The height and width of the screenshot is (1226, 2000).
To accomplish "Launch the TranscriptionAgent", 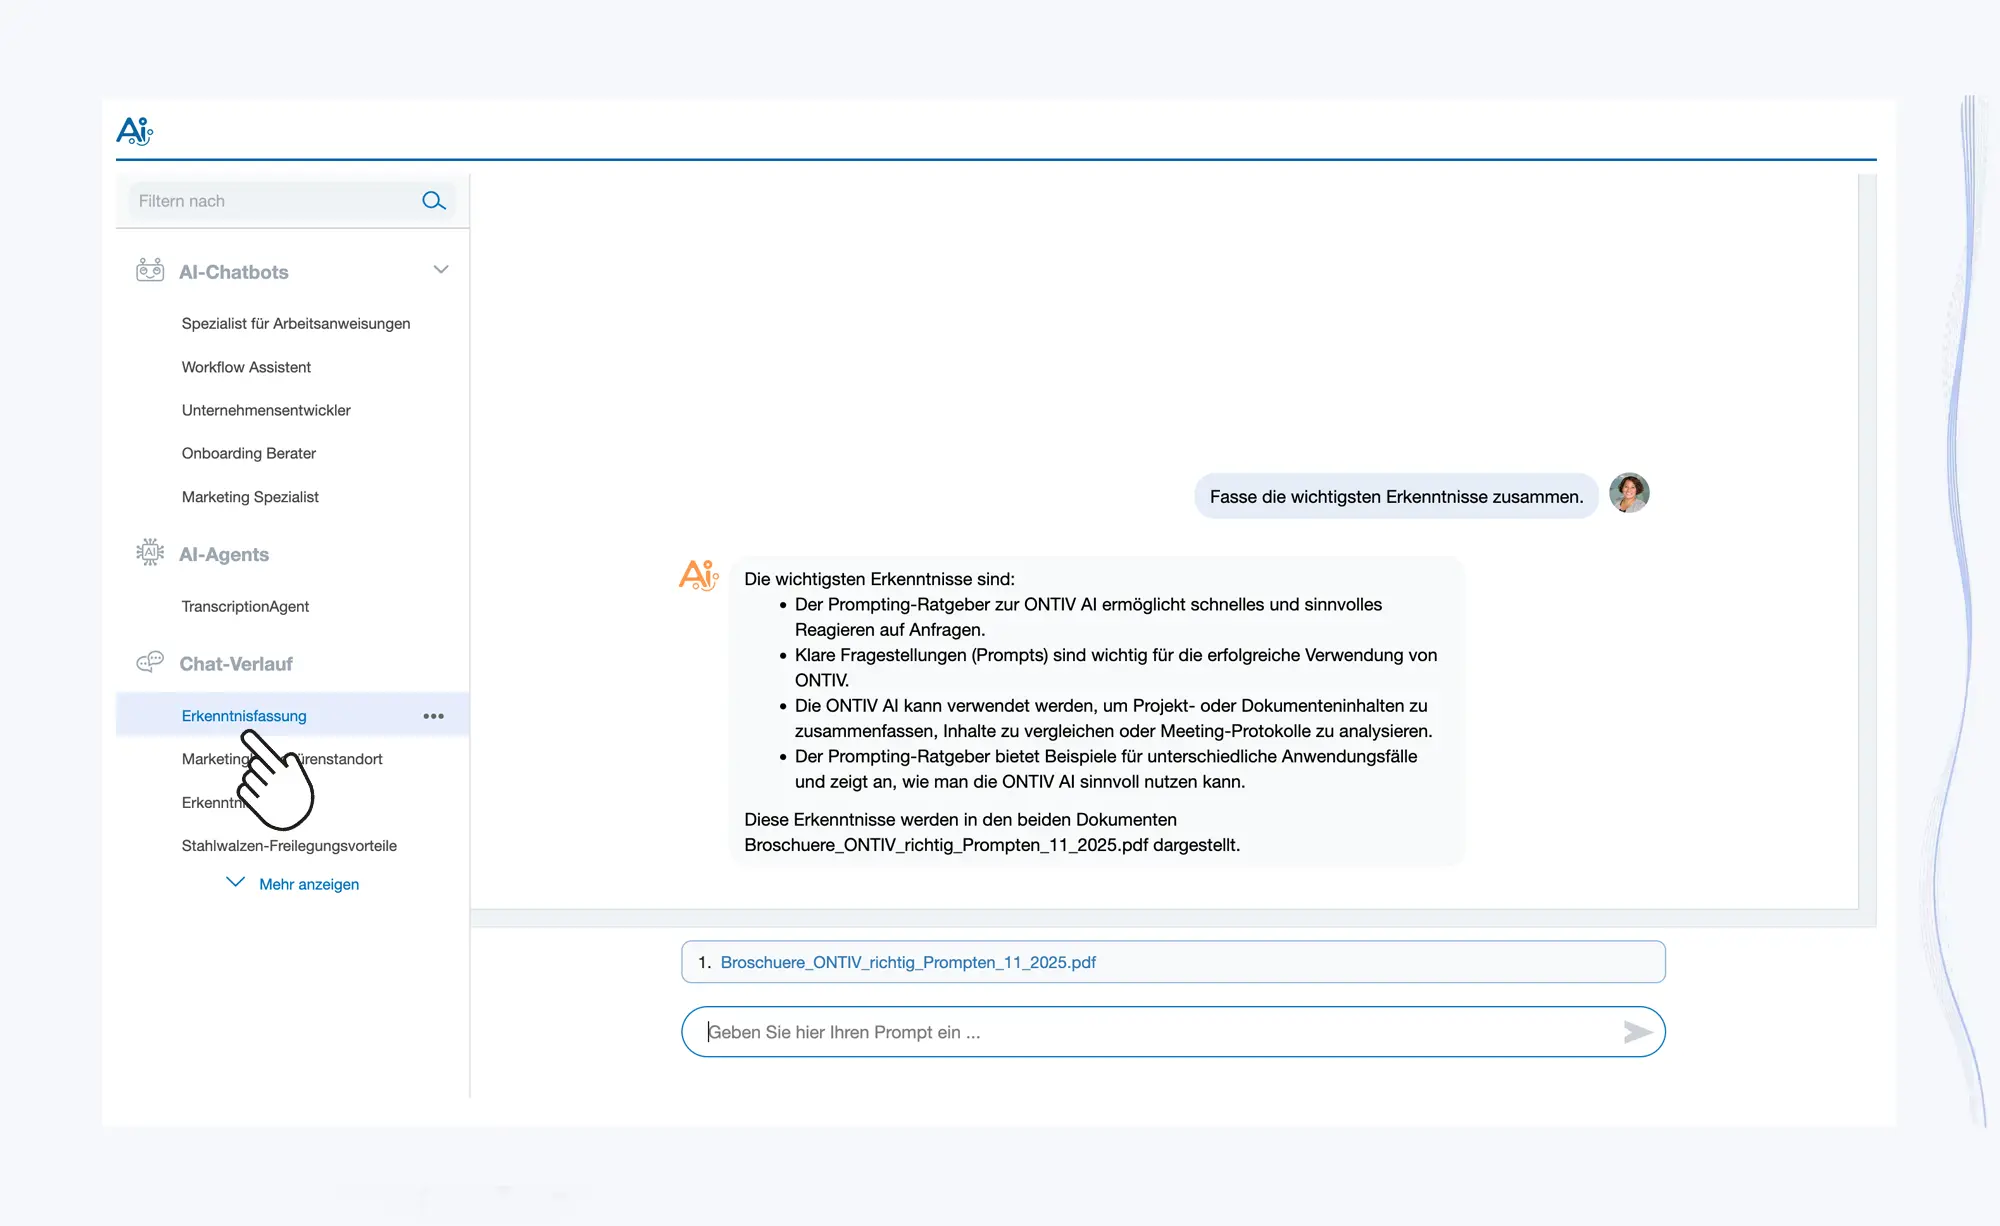I will point(245,607).
